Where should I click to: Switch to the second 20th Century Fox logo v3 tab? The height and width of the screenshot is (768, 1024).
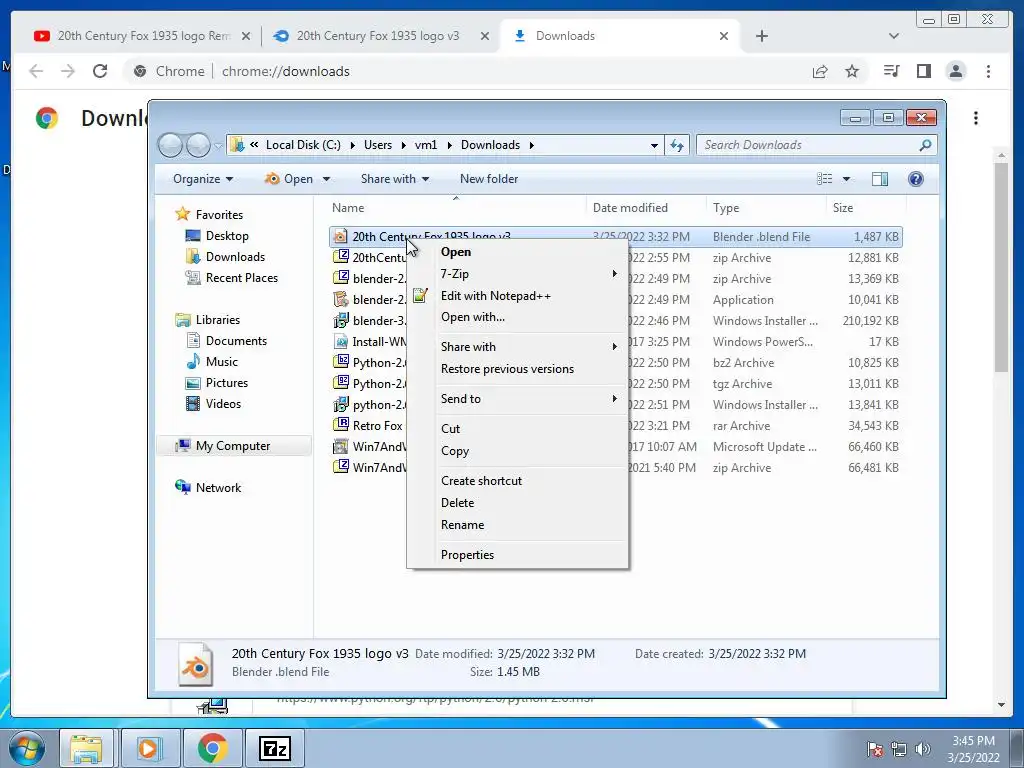(377, 36)
